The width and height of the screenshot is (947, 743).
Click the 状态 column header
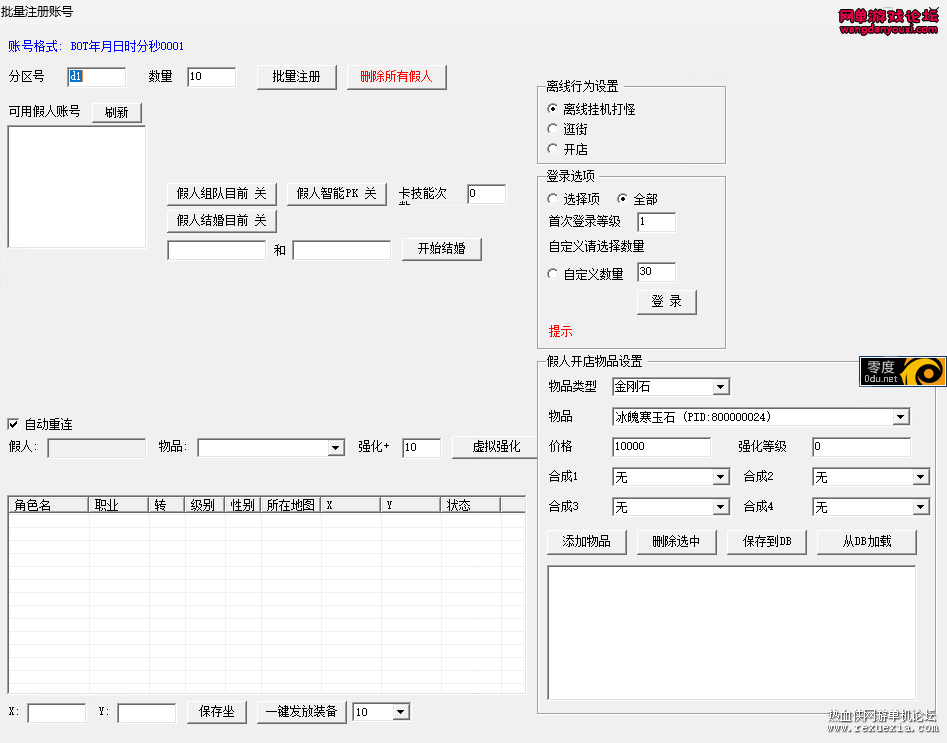470,505
